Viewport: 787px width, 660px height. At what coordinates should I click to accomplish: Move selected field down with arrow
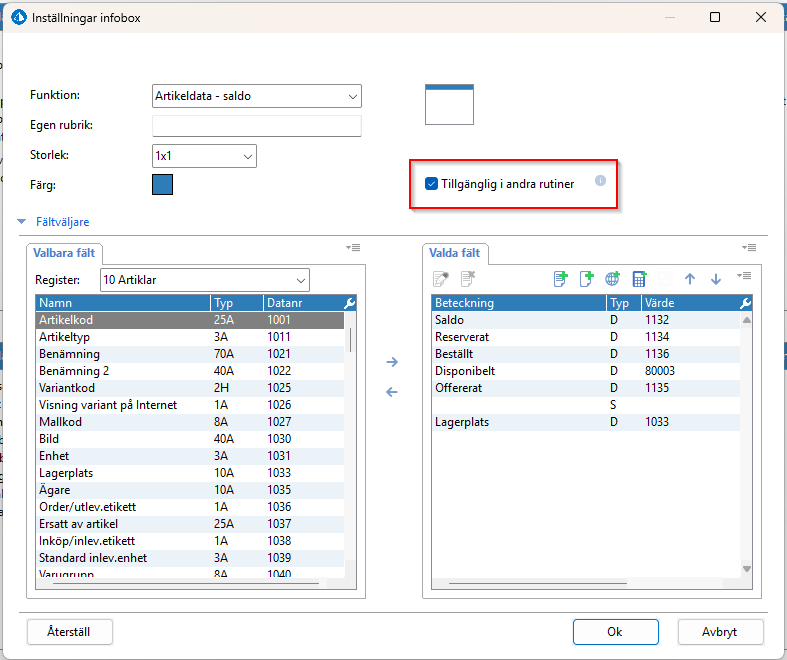pos(716,280)
